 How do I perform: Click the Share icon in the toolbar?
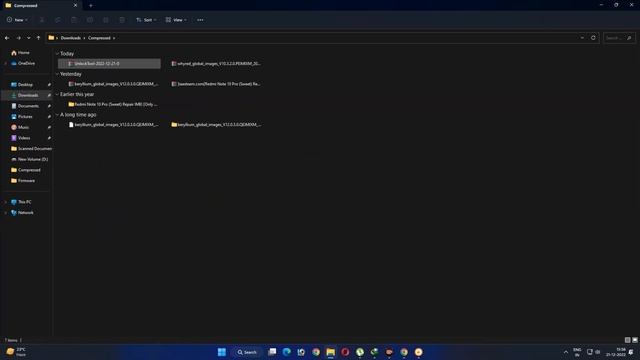(x=106, y=20)
